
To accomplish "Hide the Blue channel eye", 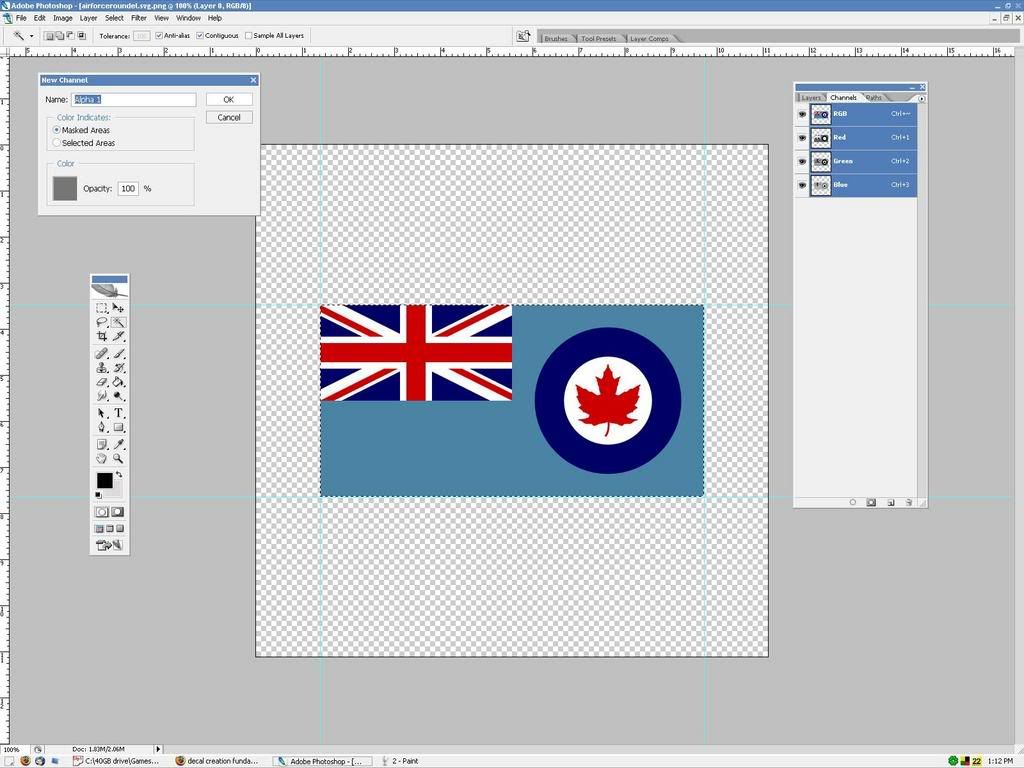I will coord(802,185).
